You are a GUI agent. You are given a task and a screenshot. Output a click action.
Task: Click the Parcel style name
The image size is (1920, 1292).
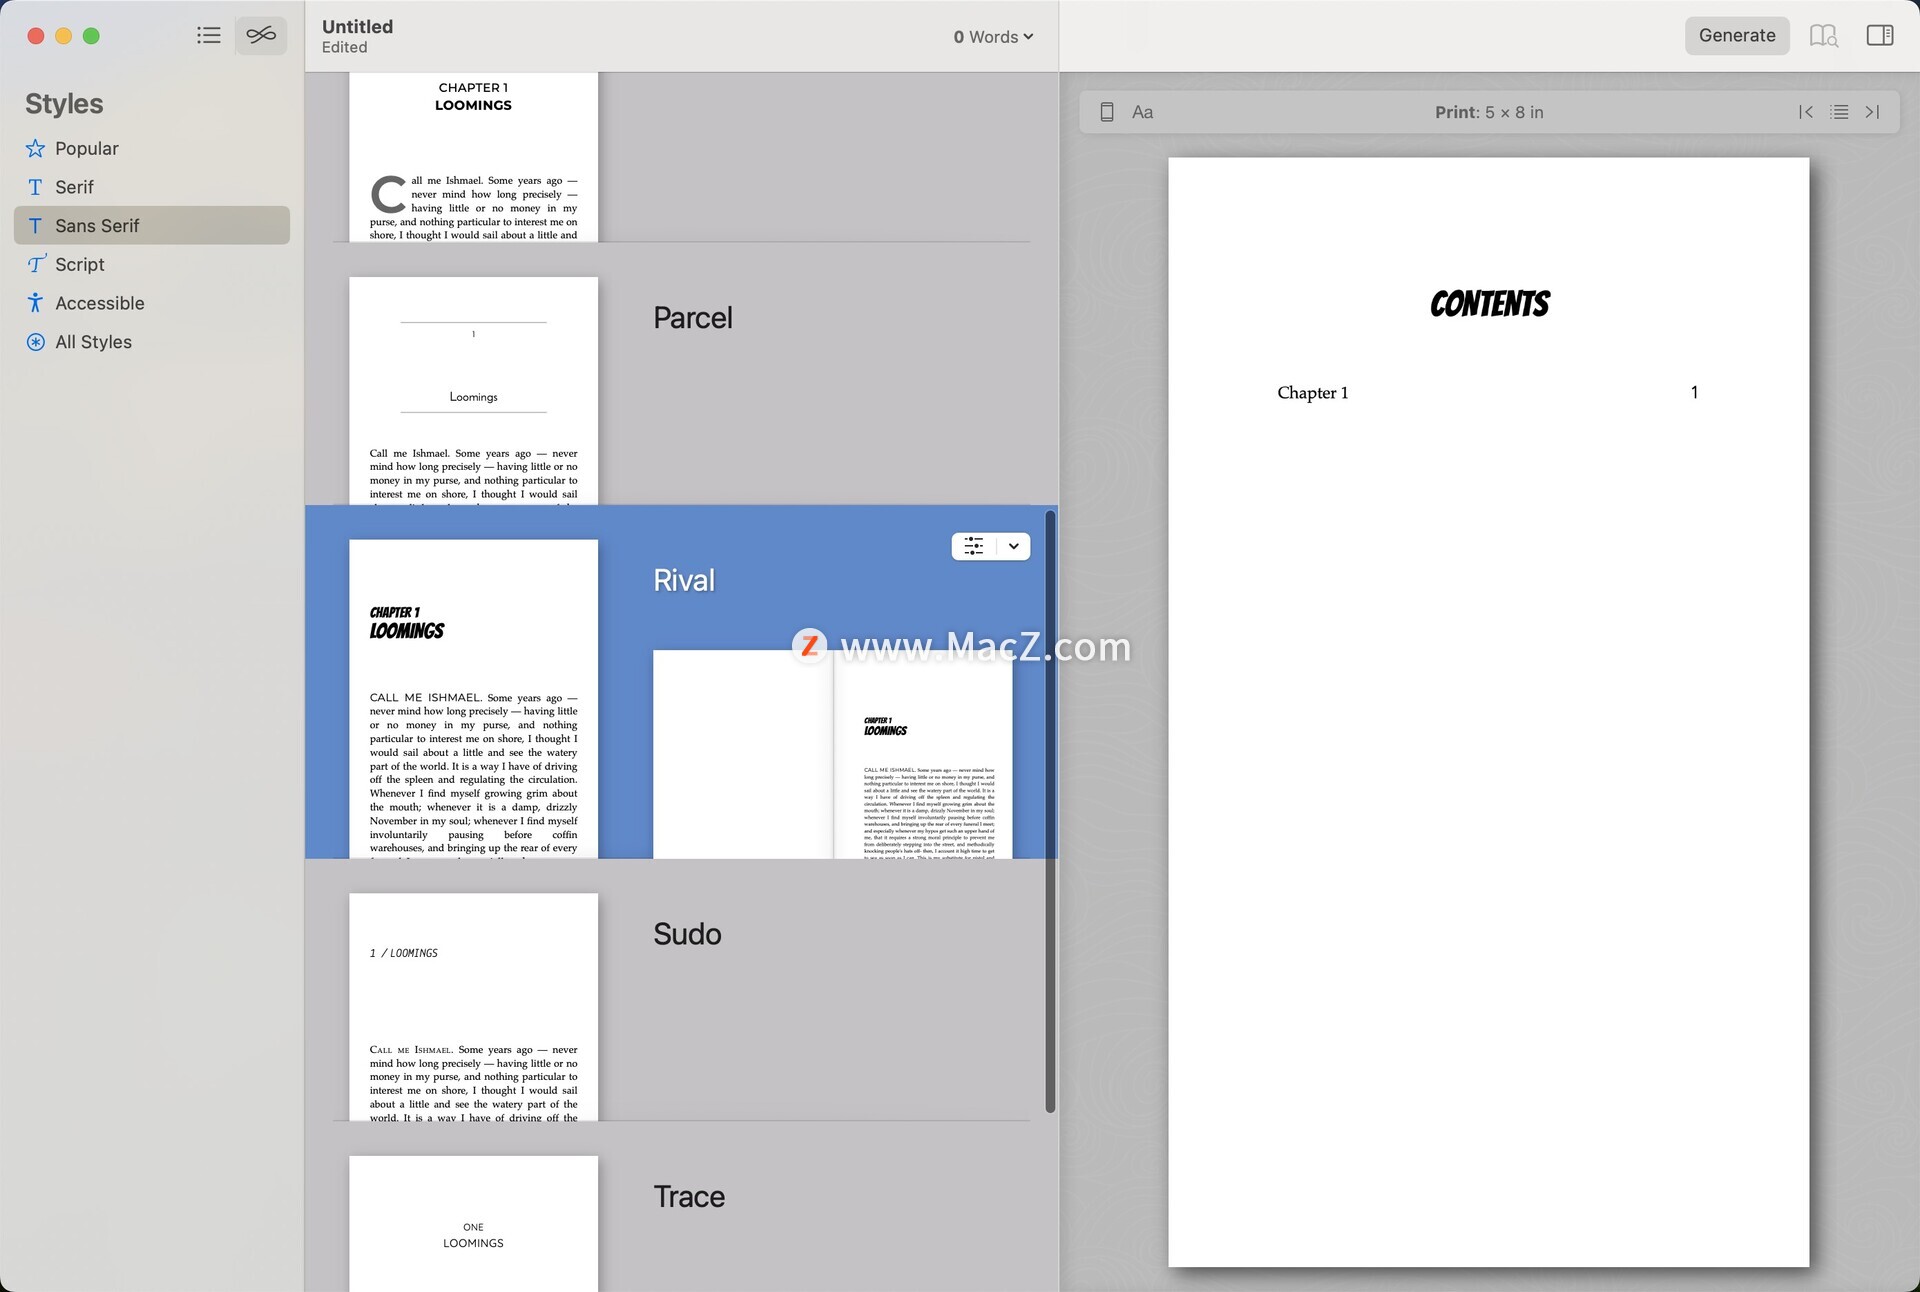(693, 318)
